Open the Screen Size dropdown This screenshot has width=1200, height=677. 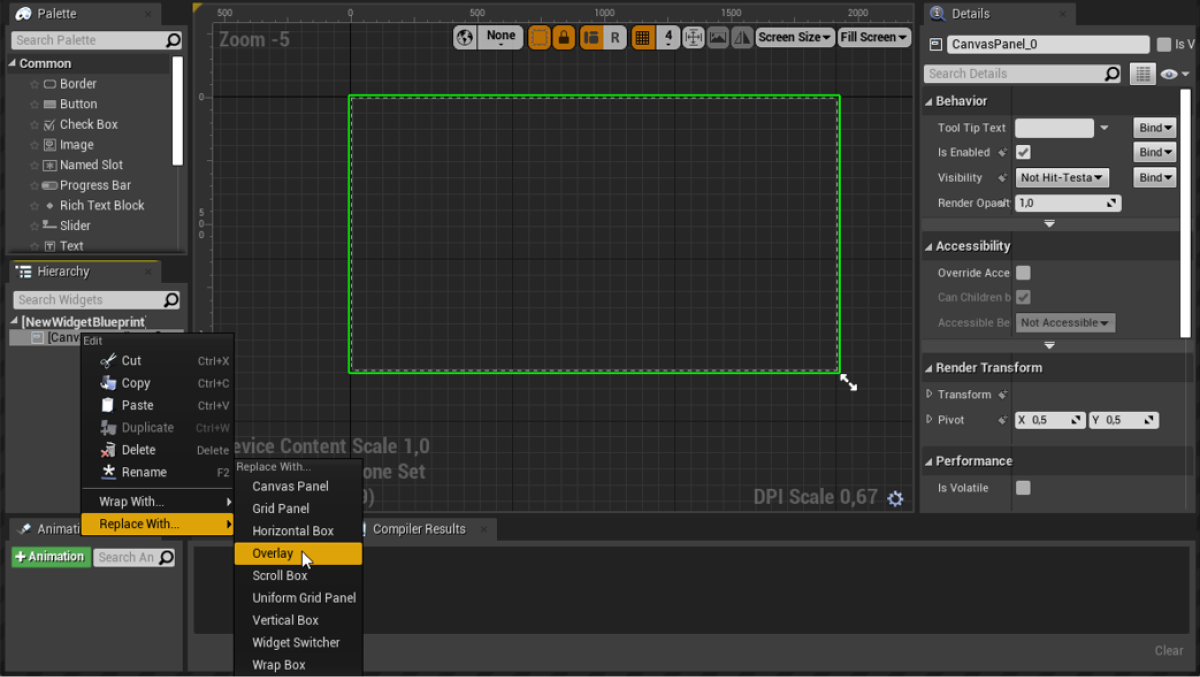click(x=794, y=38)
